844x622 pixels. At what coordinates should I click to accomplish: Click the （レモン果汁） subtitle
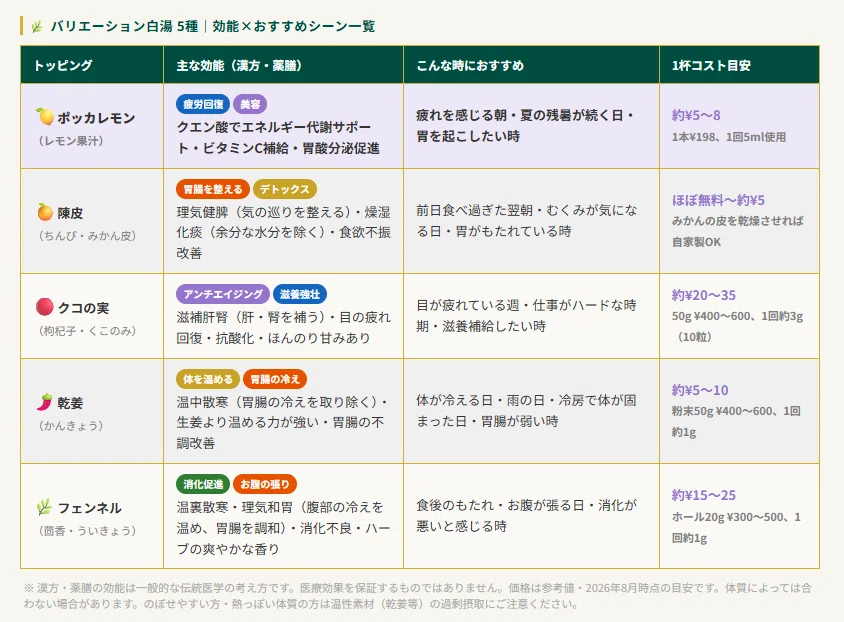pyautogui.click(x=71, y=140)
